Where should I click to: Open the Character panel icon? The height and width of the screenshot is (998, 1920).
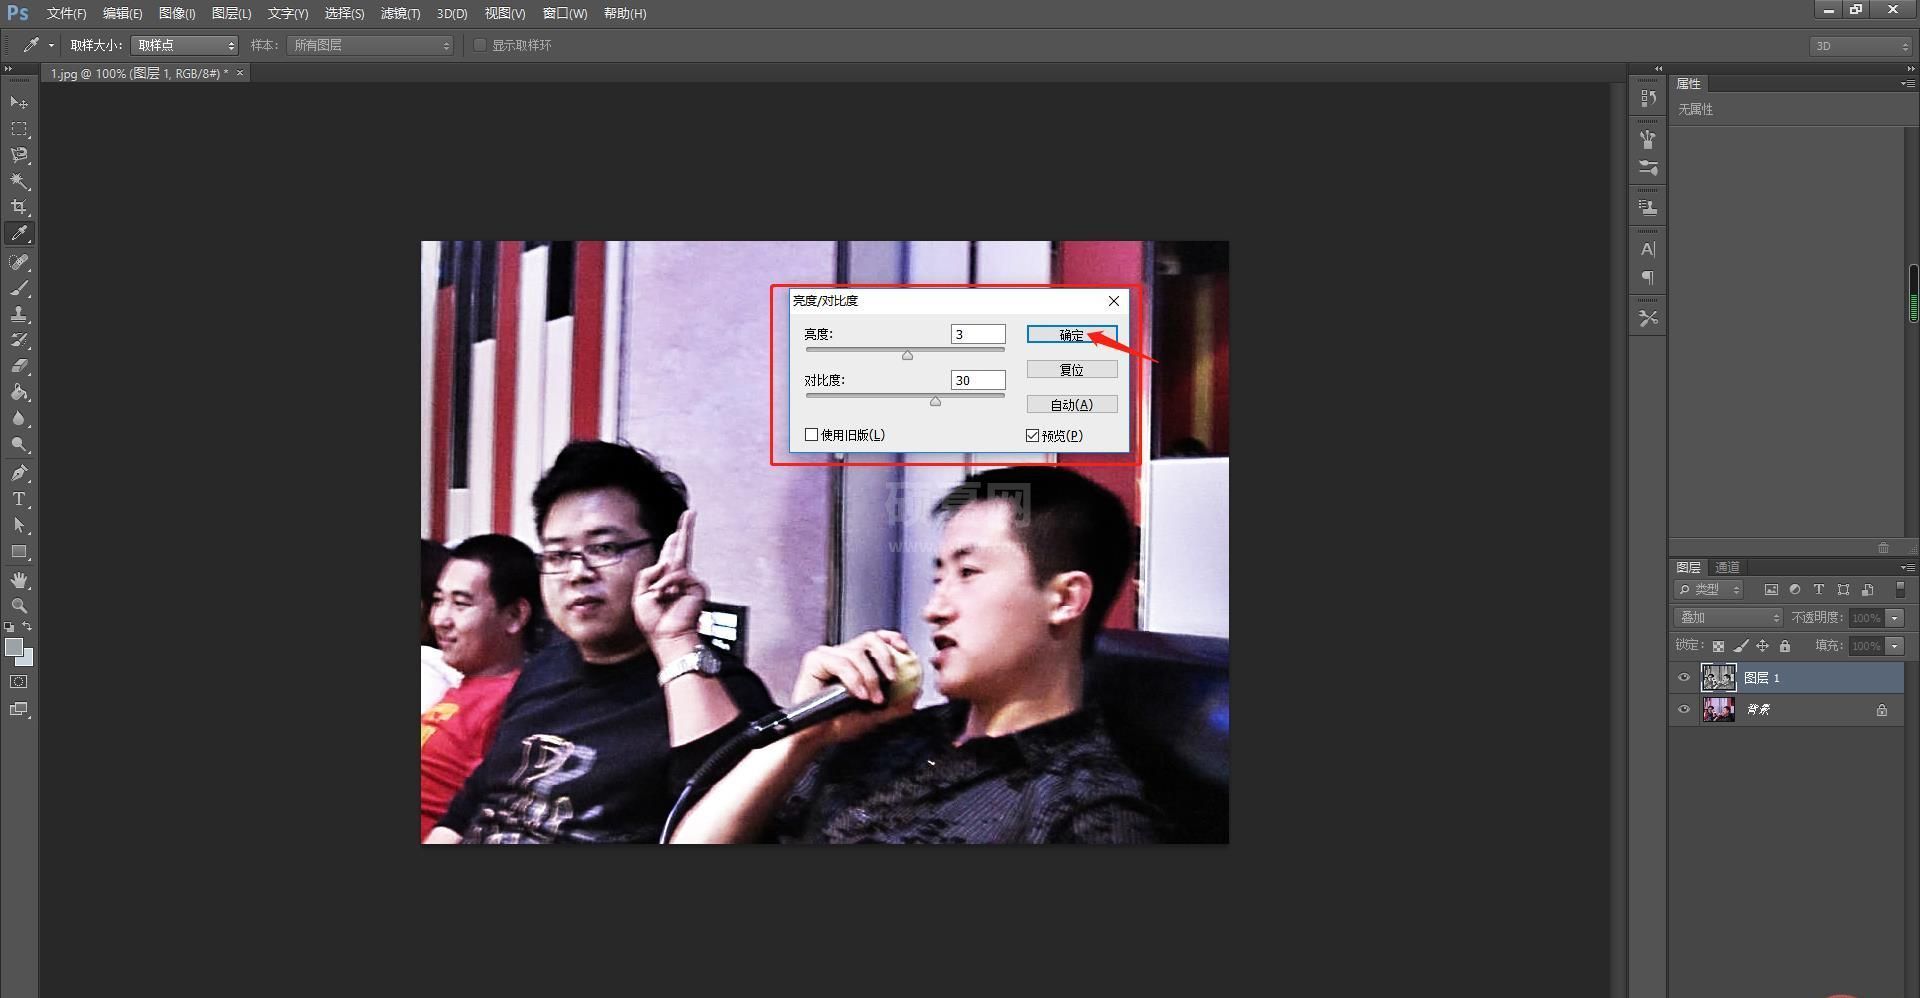(1648, 249)
